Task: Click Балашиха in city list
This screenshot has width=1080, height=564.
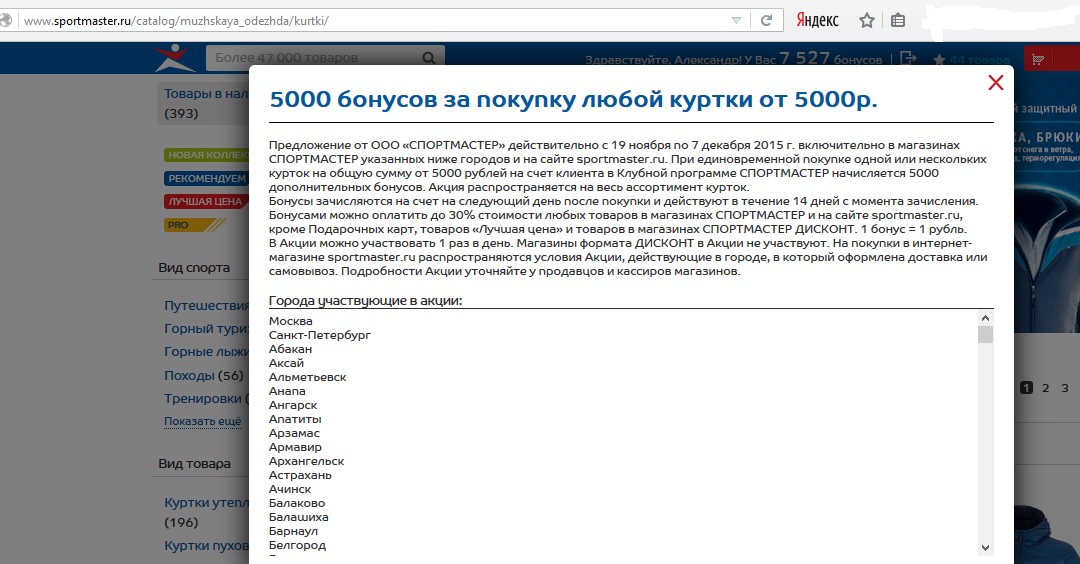Action: click(298, 517)
